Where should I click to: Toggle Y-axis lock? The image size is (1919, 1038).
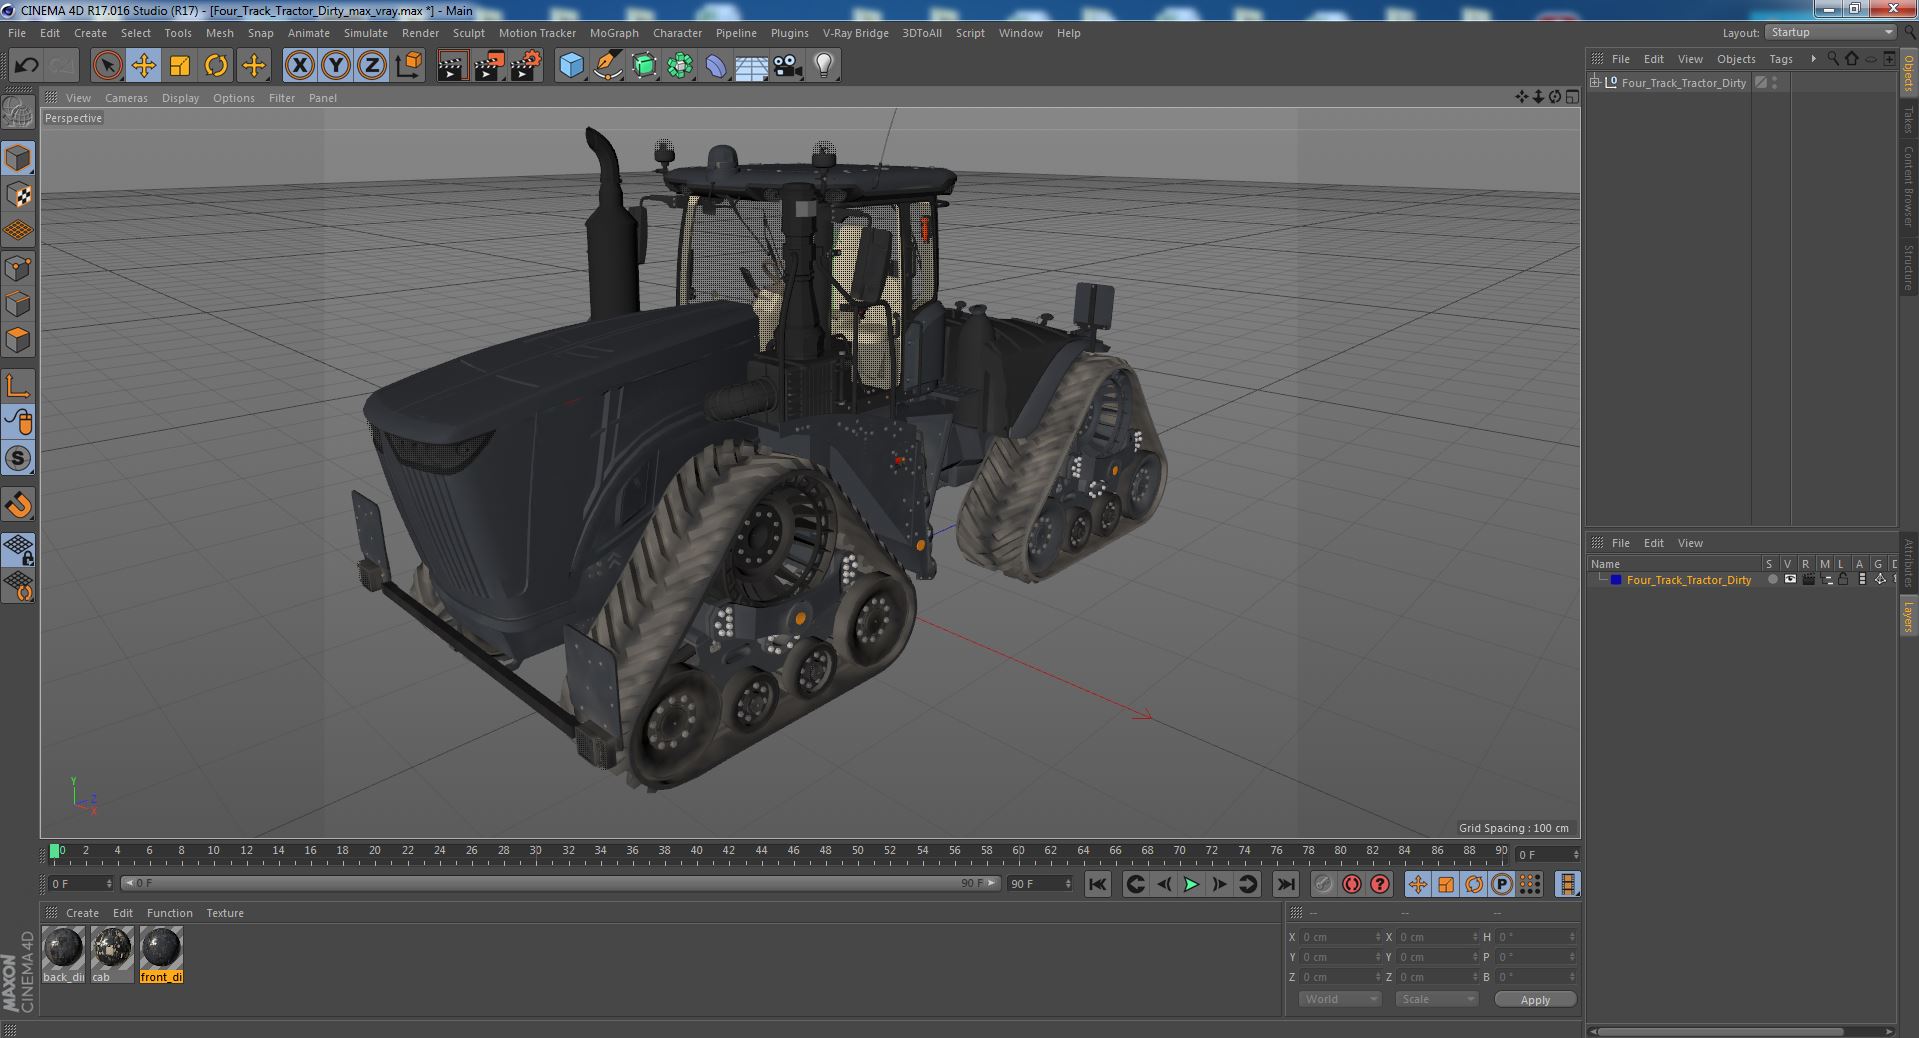click(x=336, y=66)
